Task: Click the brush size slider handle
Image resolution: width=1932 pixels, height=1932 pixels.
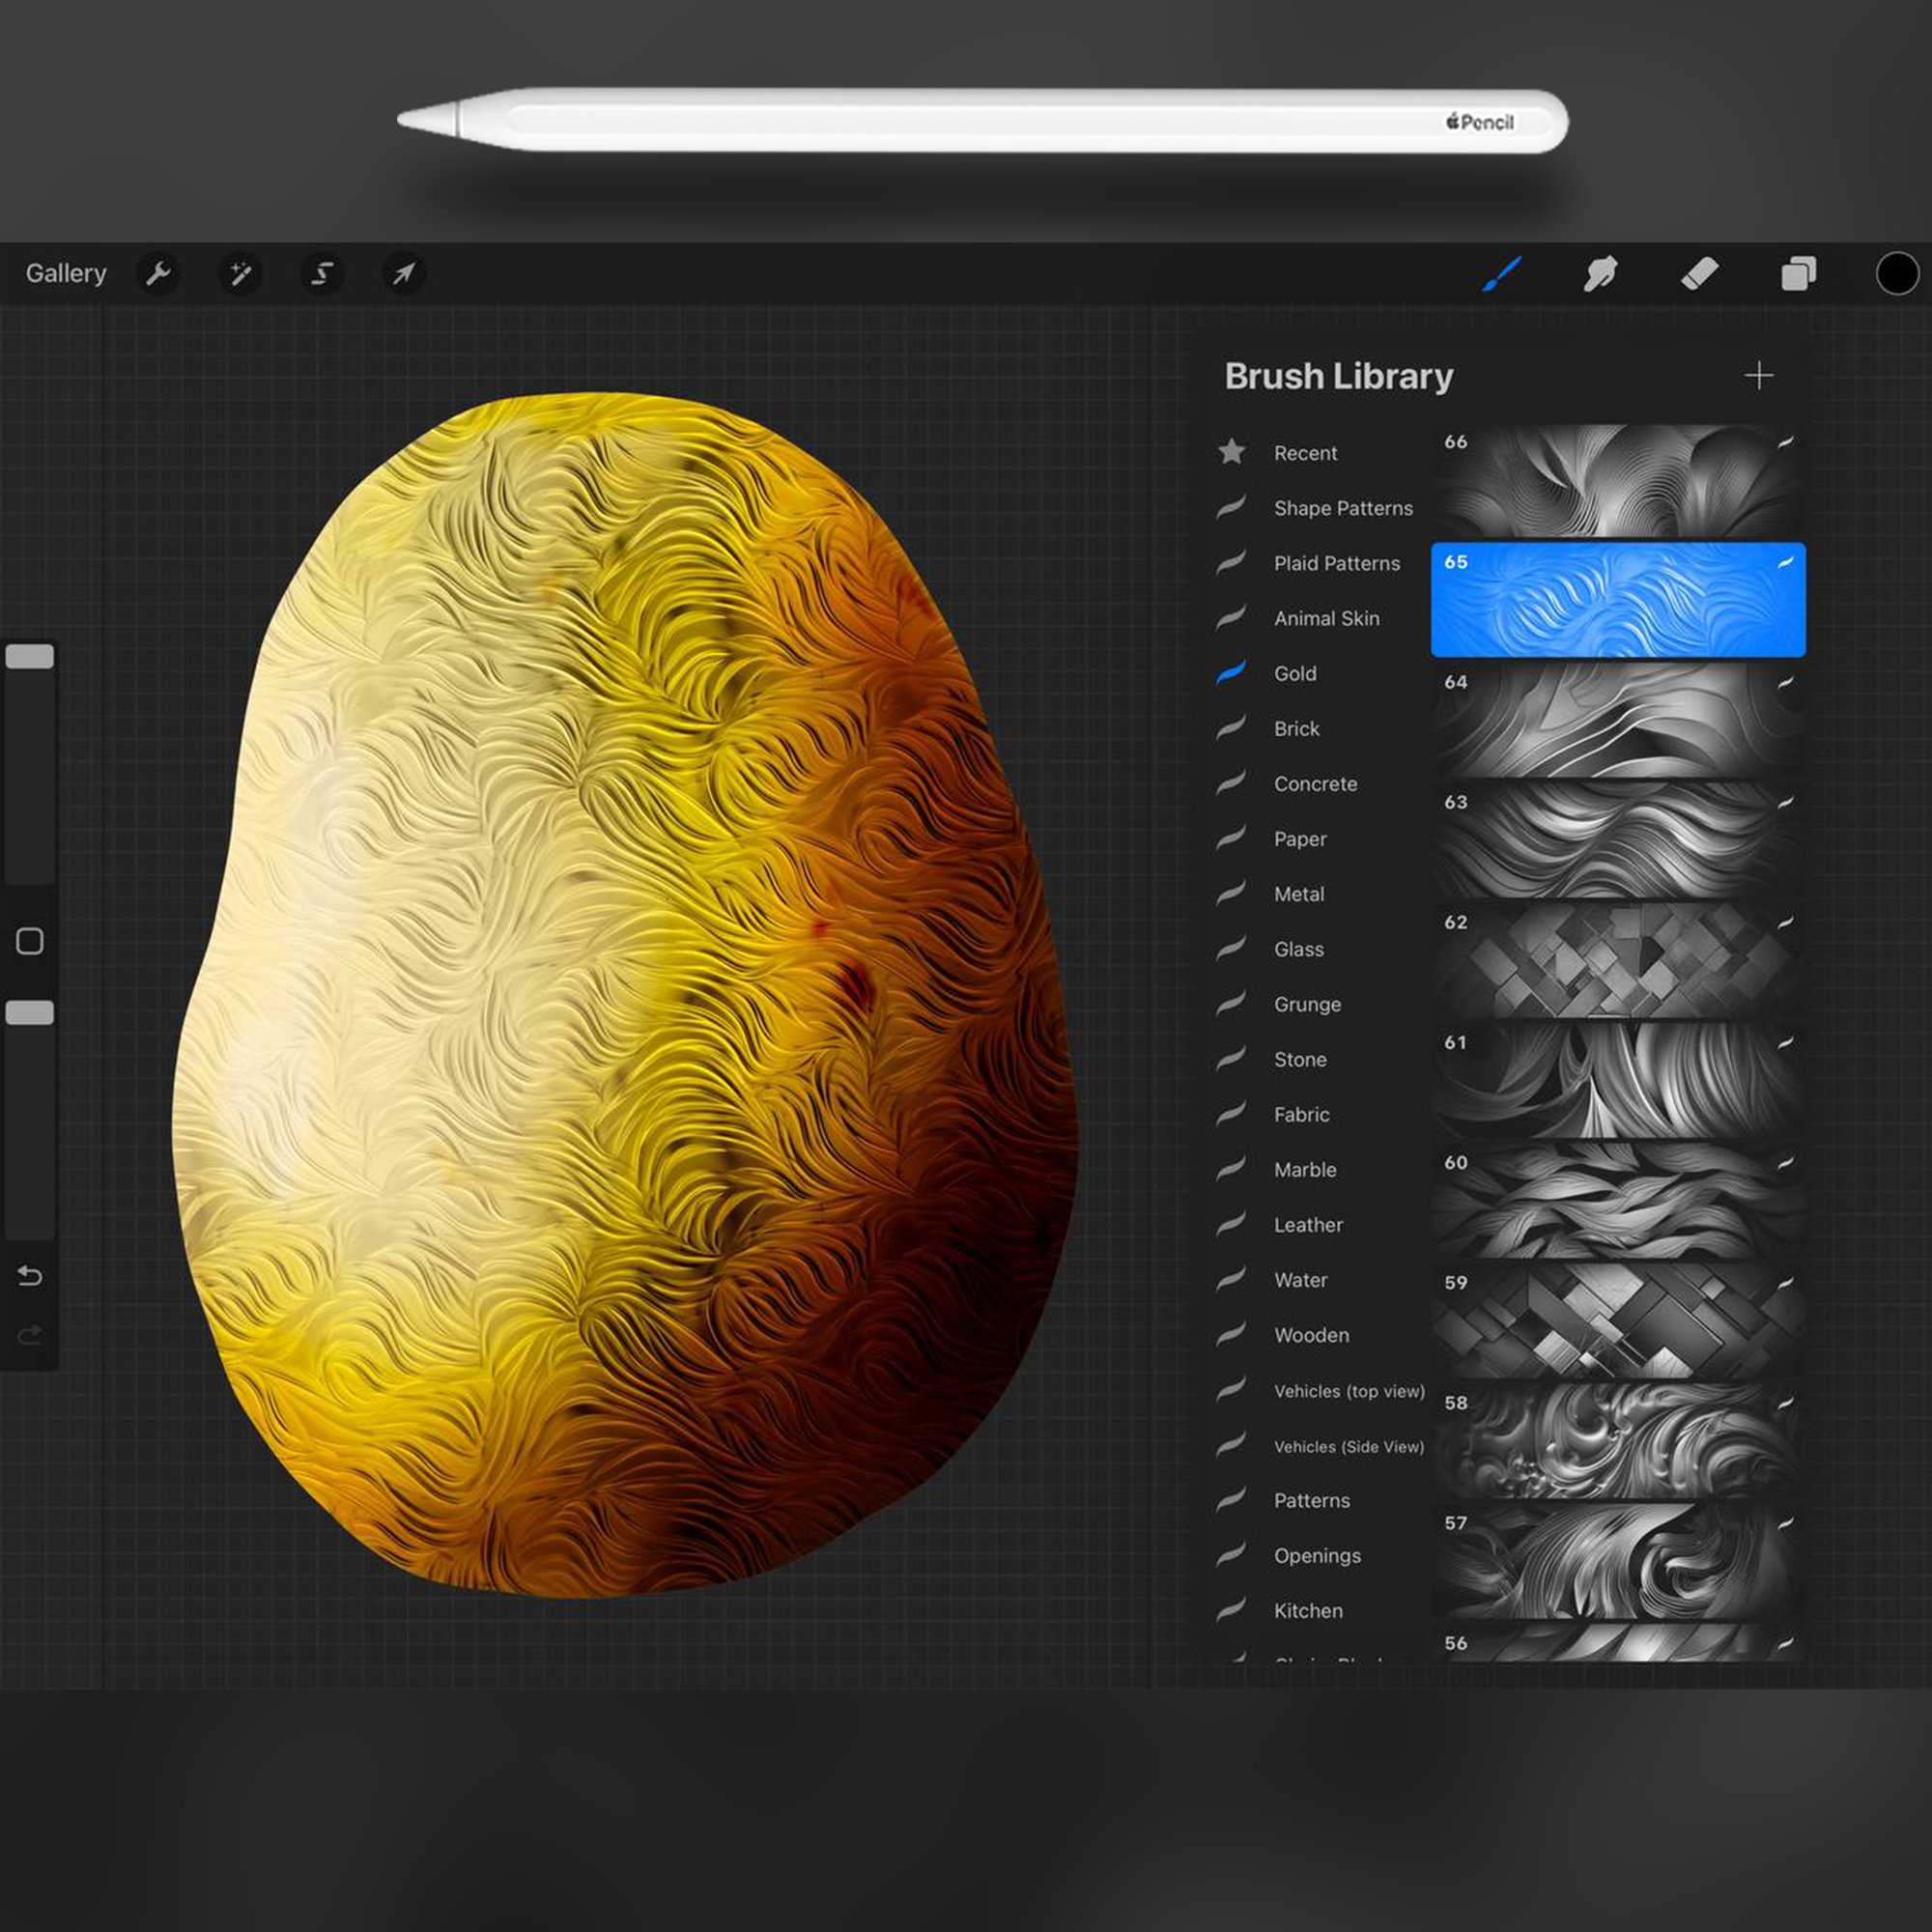Action: 30,657
